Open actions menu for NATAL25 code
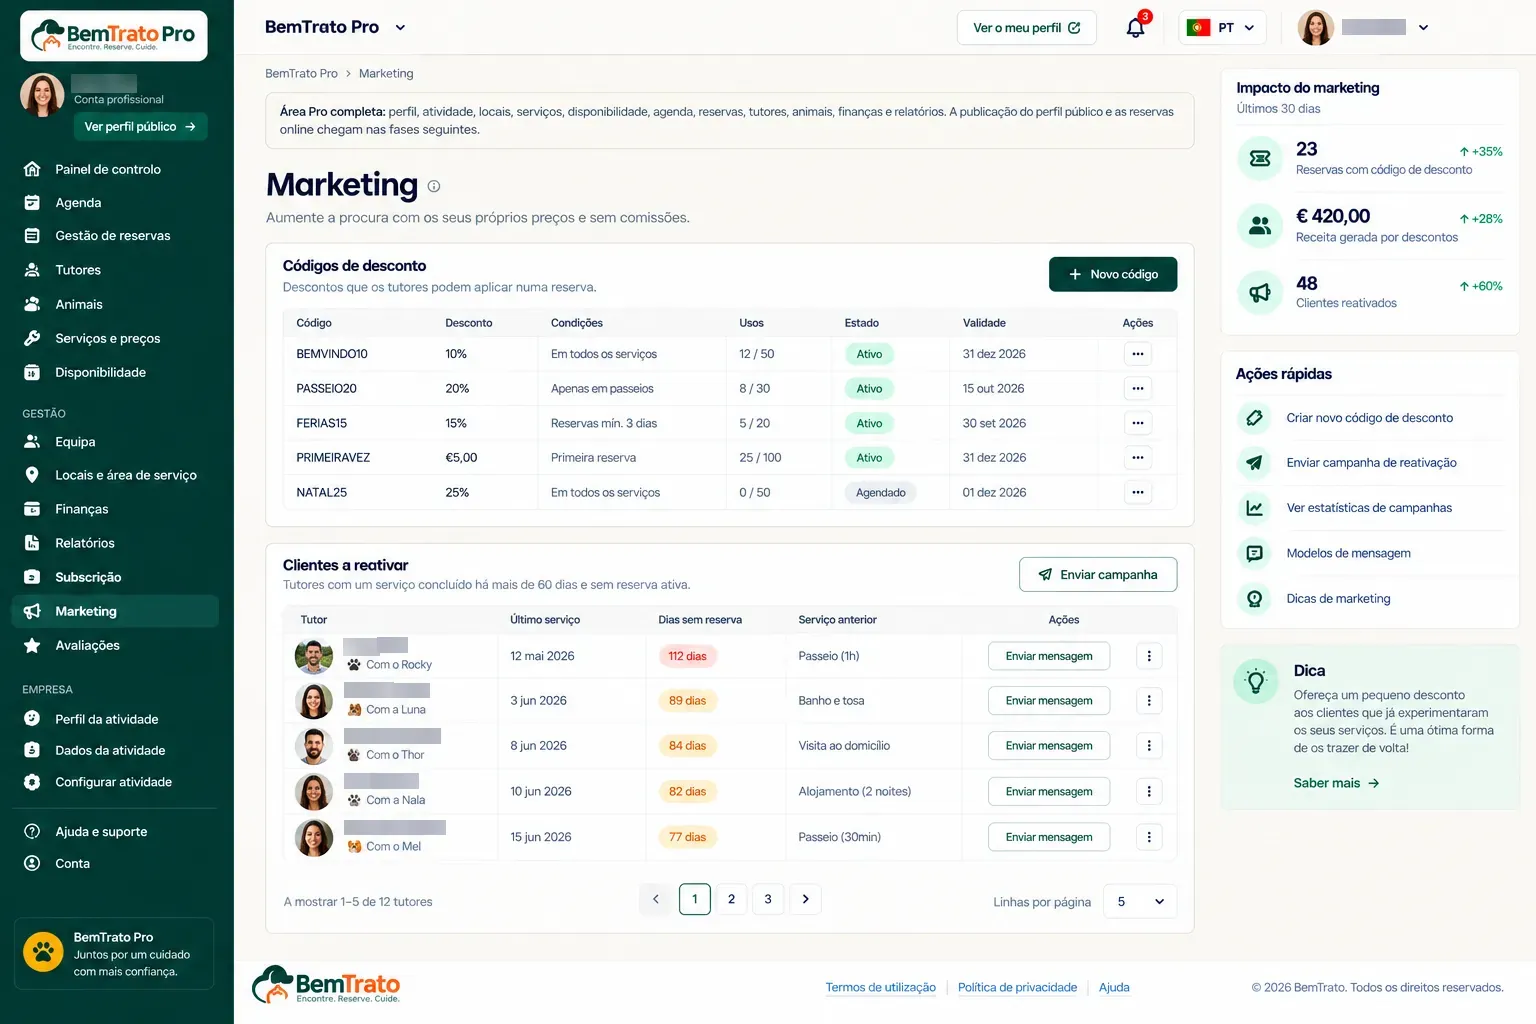Viewport: 1536px width, 1024px height. click(1138, 492)
